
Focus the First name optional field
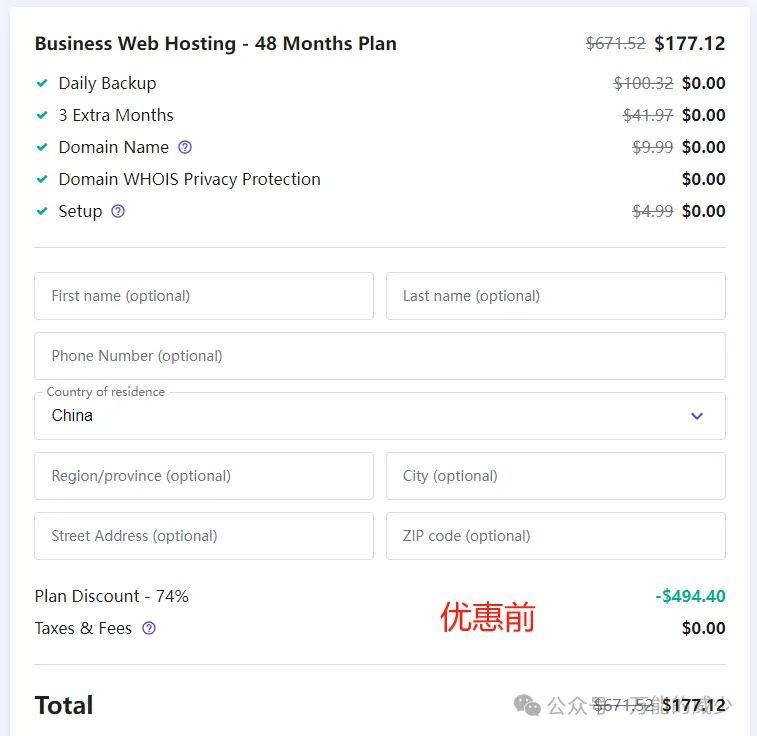pos(204,296)
